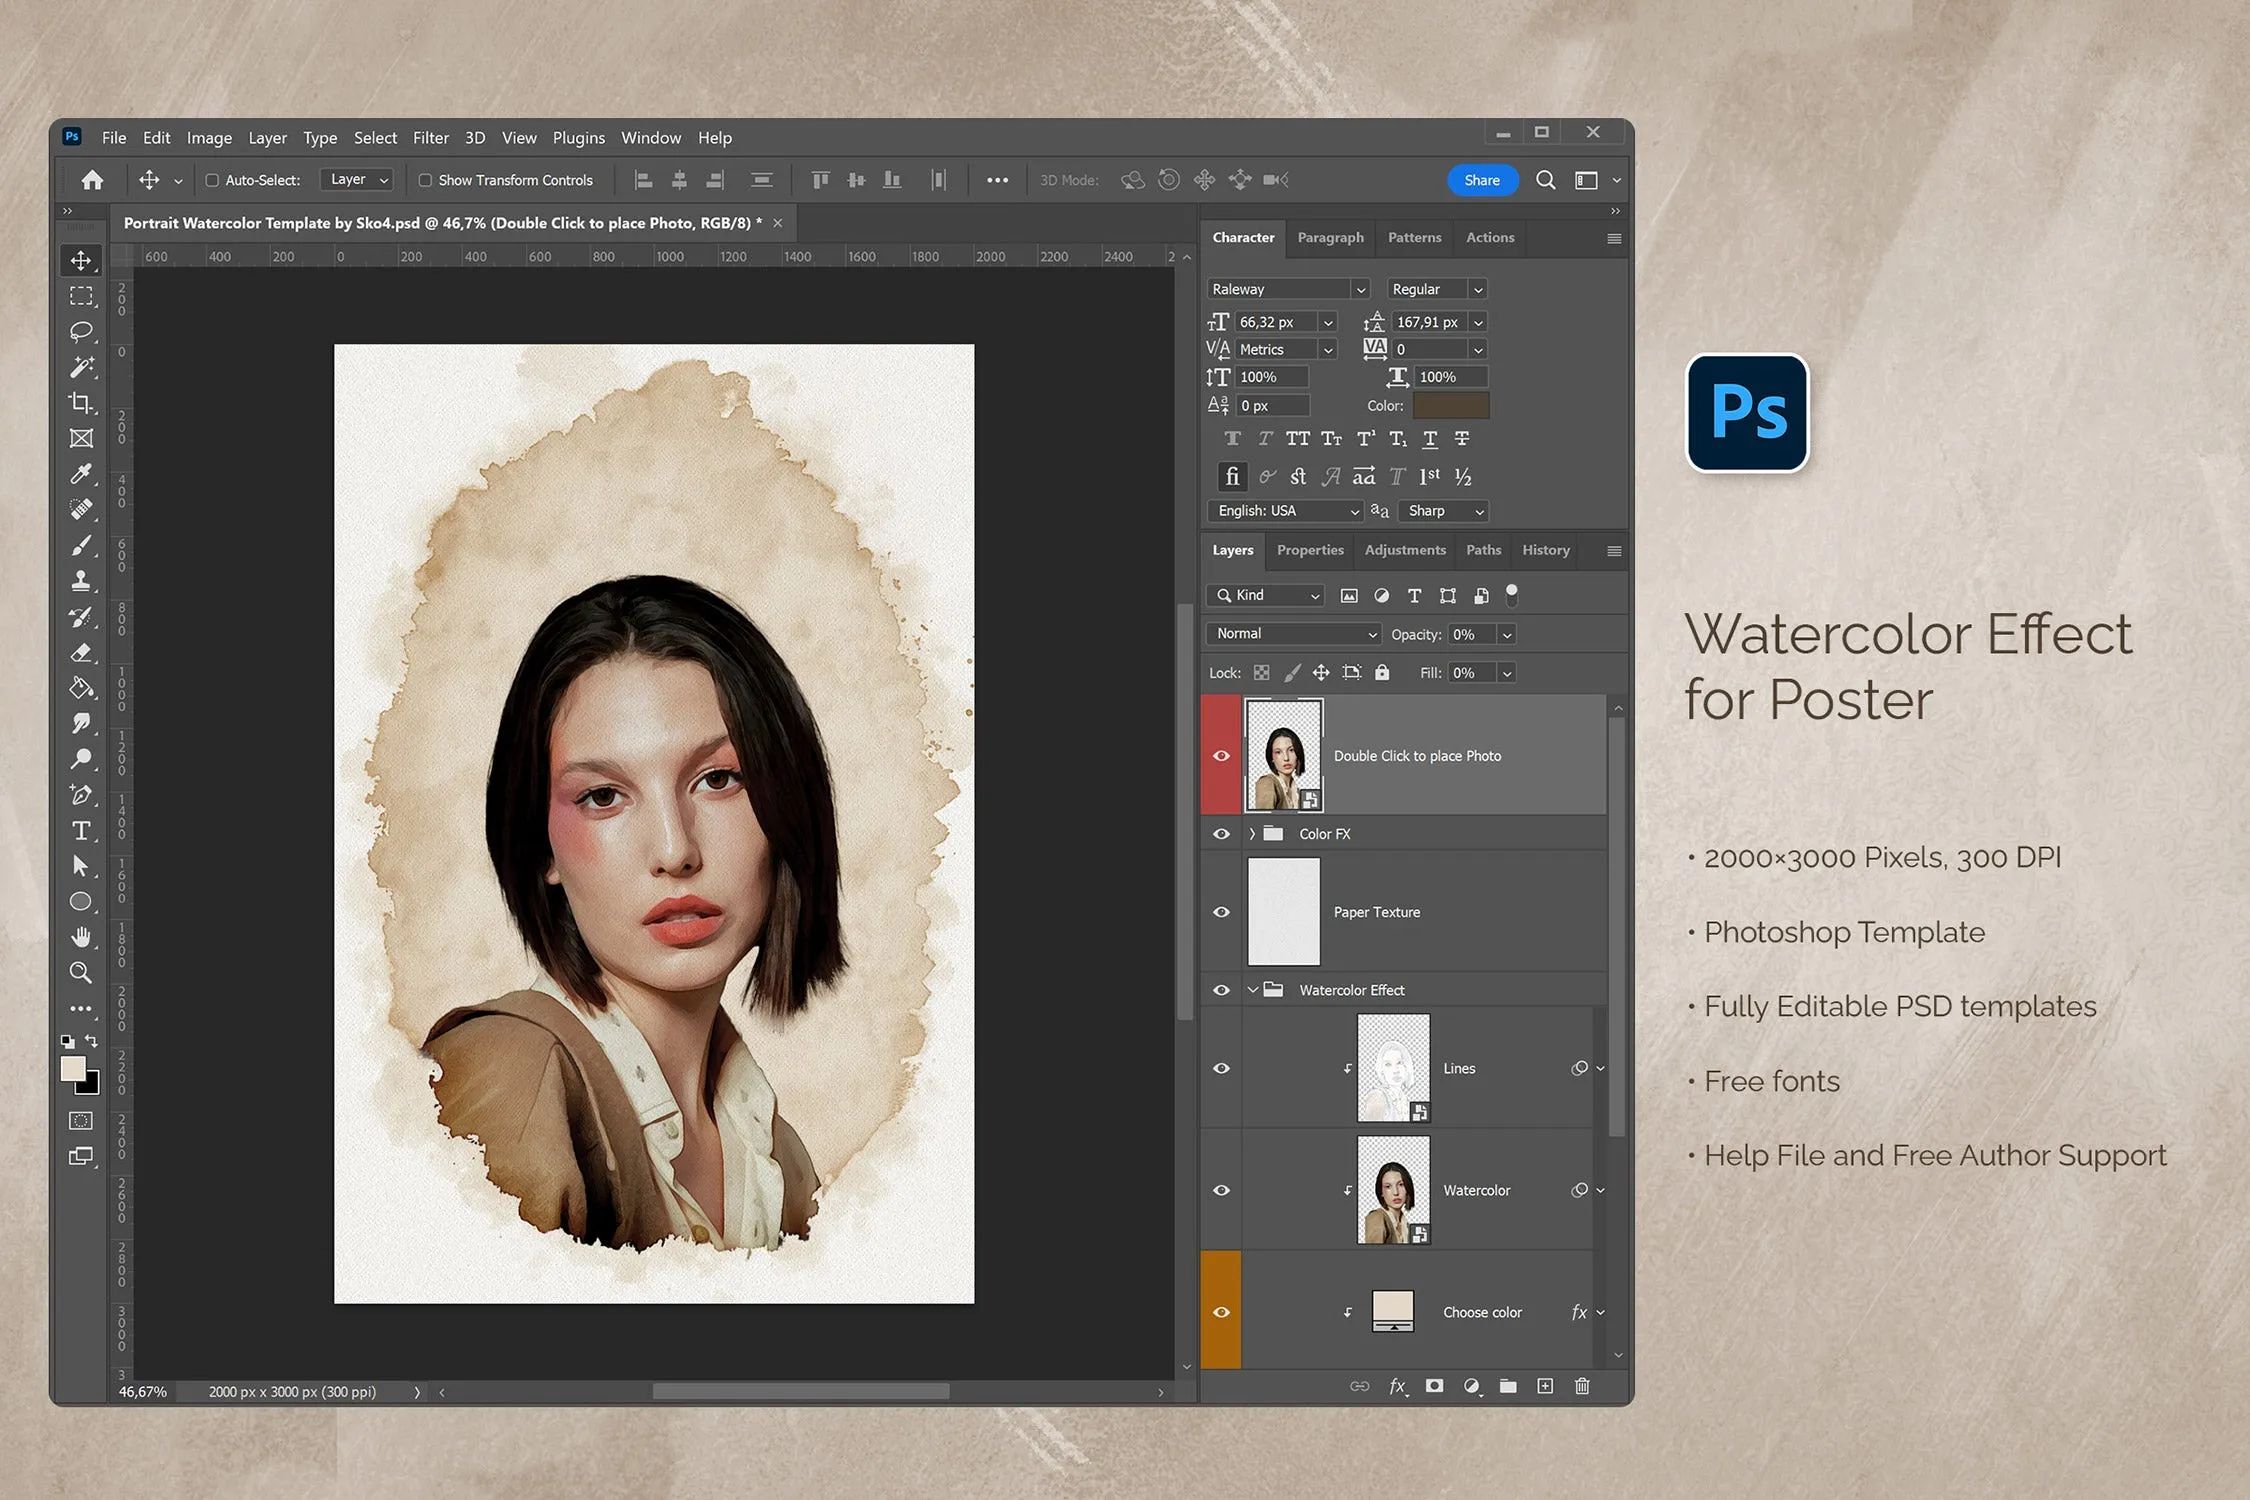Toggle Underline text style
Image resolution: width=2250 pixels, height=1500 pixels.
[1430, 439]
